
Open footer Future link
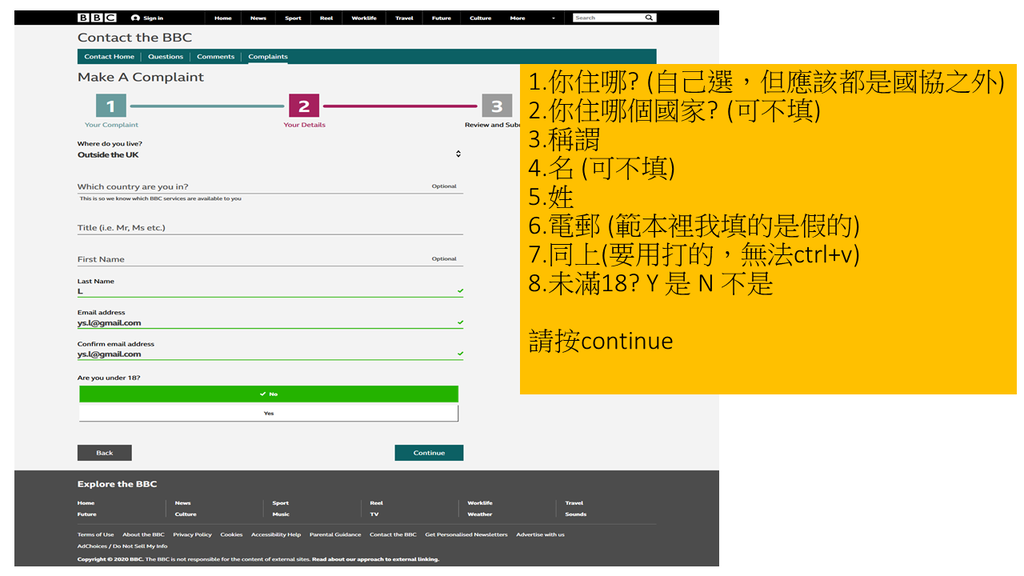[87, 514]
